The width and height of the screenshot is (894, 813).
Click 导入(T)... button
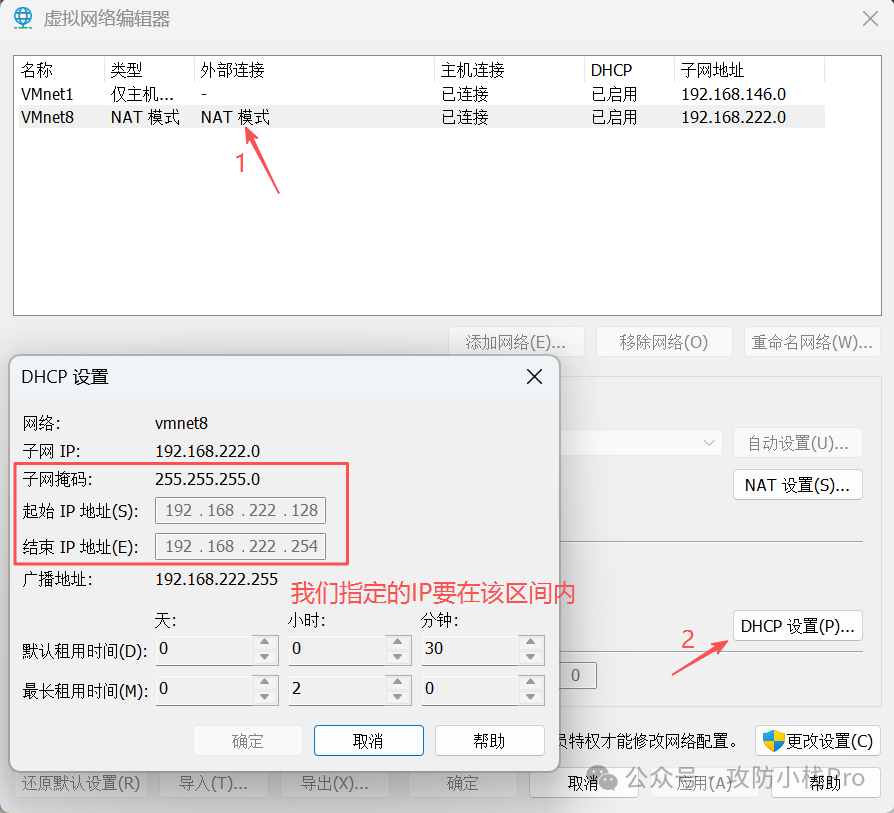click(213, 783)
